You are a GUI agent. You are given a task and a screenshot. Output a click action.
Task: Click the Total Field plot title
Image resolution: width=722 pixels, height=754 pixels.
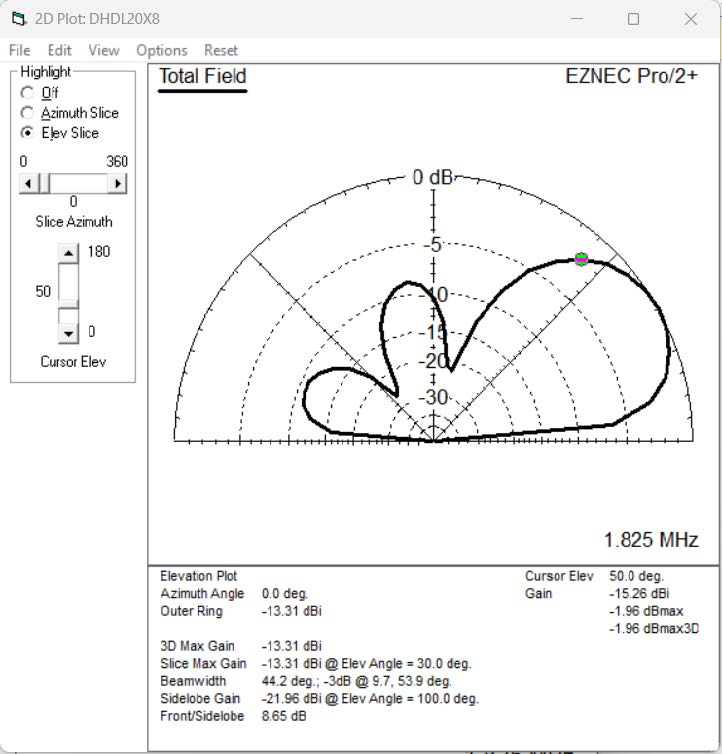click(x=202, y=77)
